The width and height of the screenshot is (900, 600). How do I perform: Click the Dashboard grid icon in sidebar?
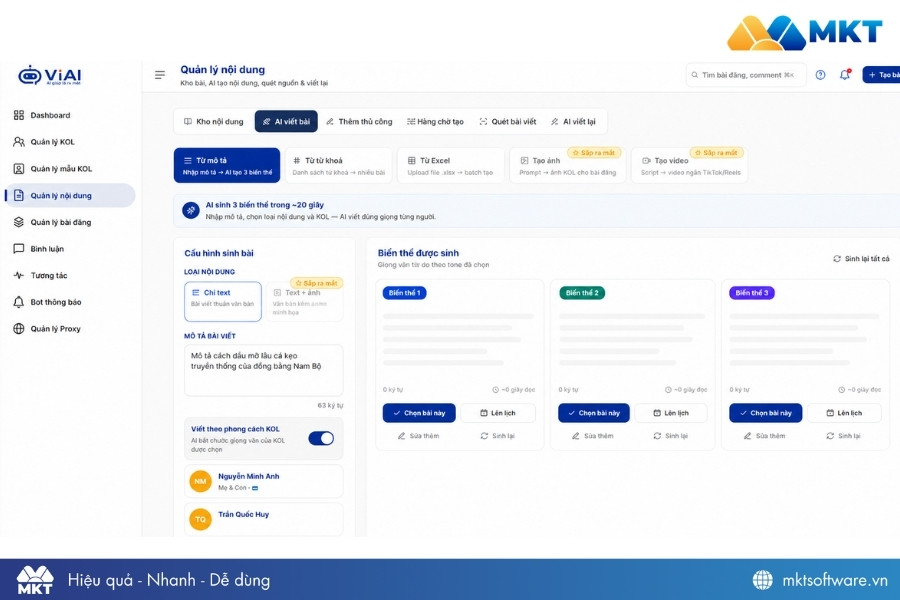19,115
